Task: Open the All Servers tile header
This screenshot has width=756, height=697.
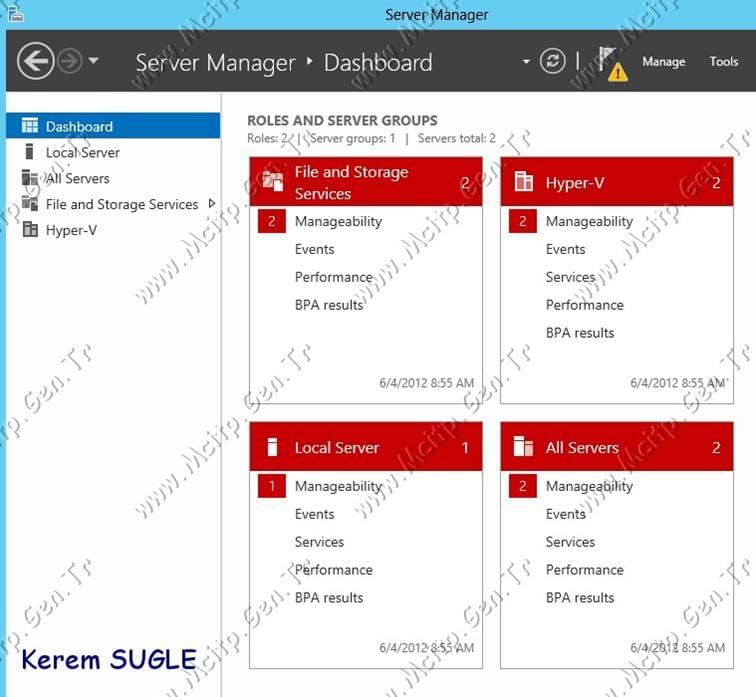Action: (617, 447)
